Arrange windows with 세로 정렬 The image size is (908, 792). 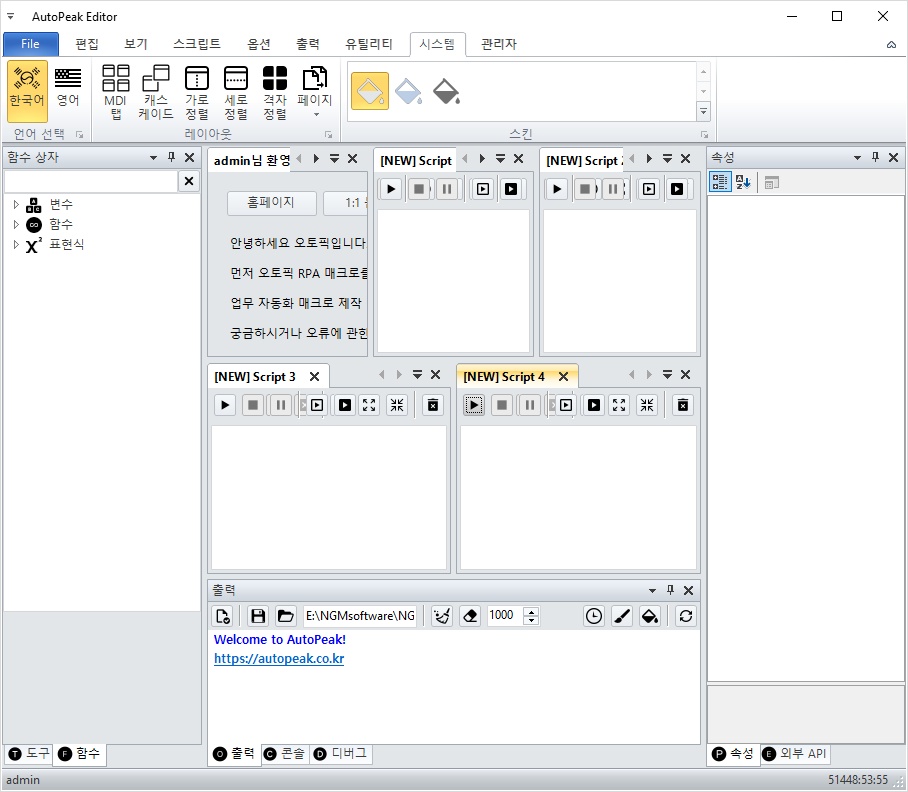[236, 91]
